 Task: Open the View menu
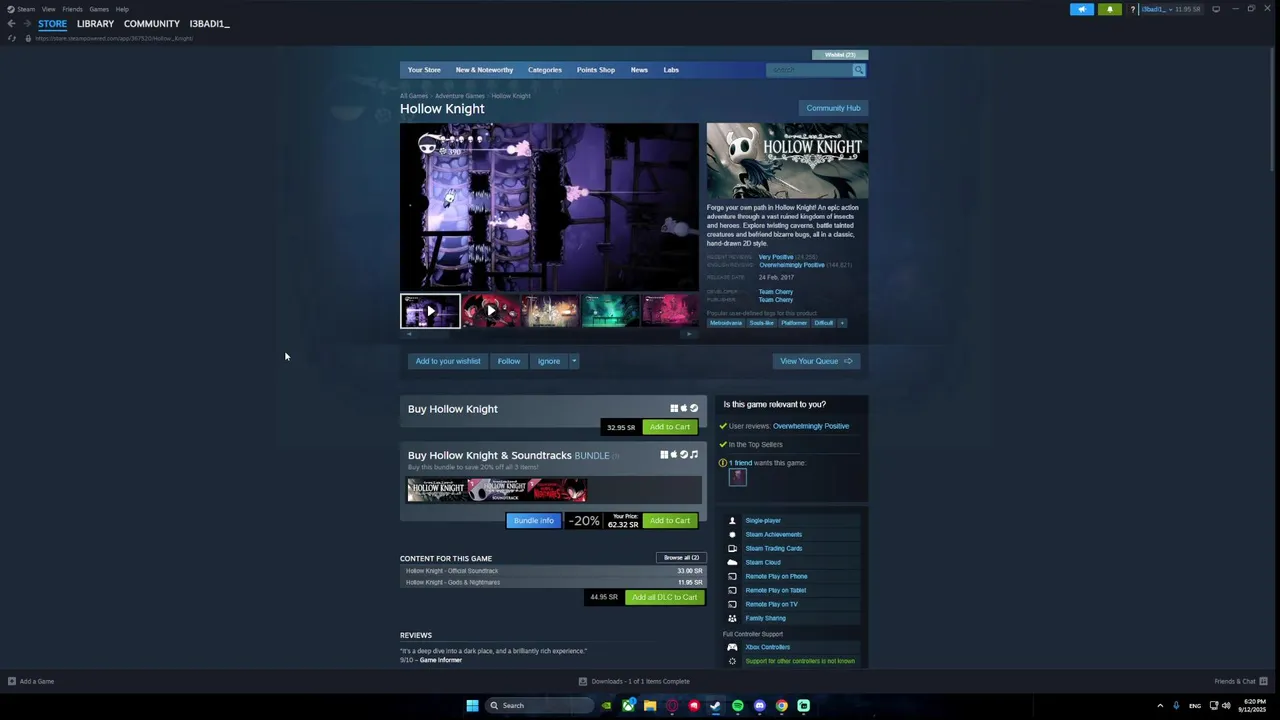tap(48, 9)
